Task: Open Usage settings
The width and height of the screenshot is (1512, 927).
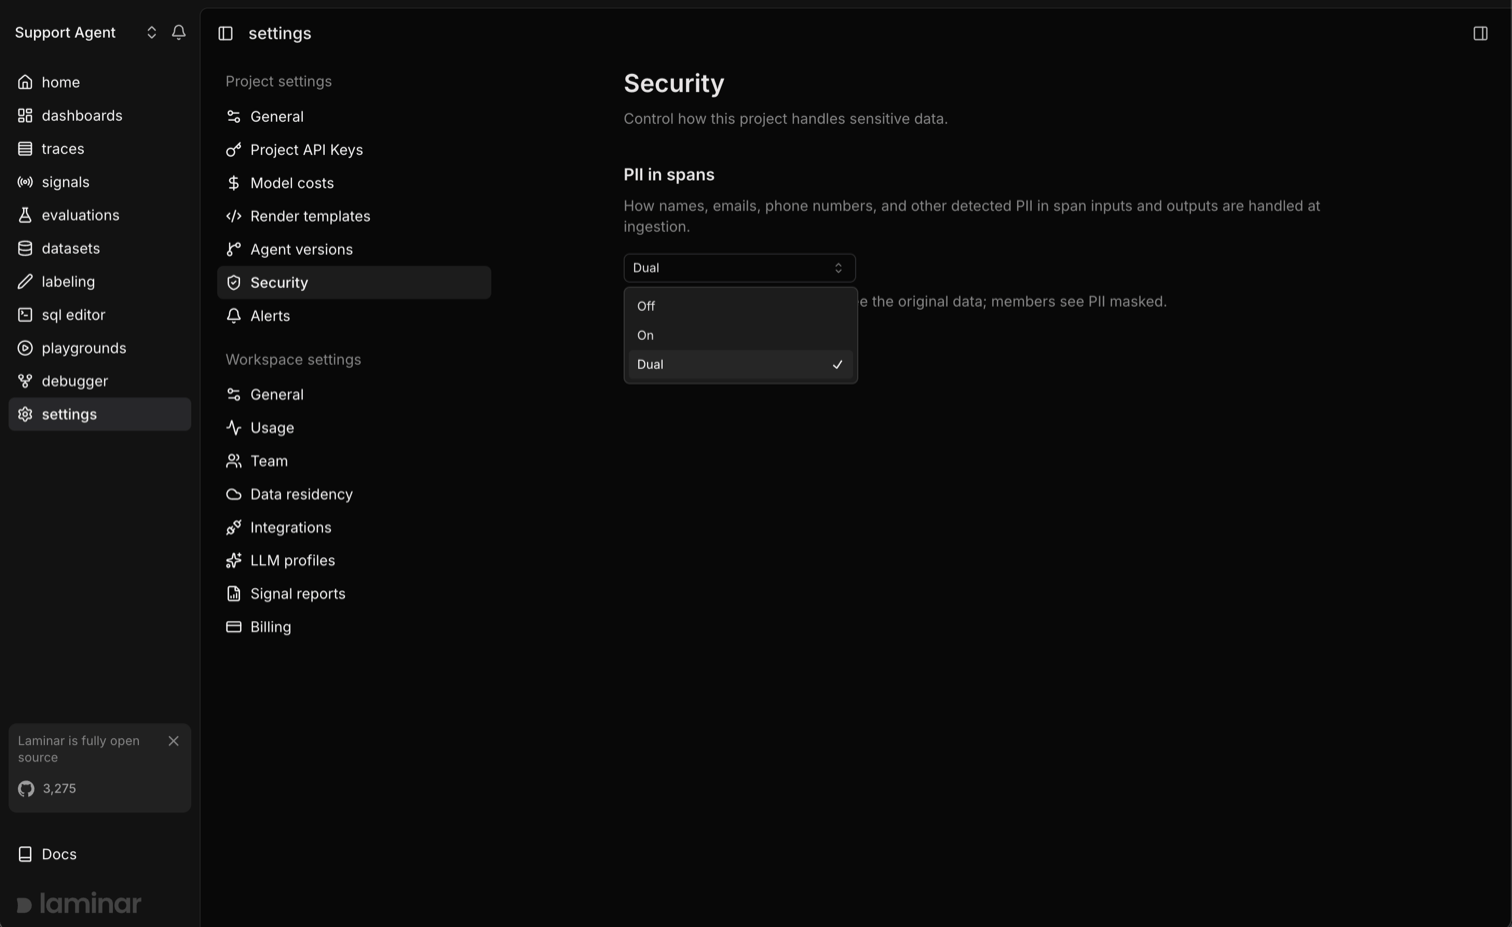Action: pos(354,428)
